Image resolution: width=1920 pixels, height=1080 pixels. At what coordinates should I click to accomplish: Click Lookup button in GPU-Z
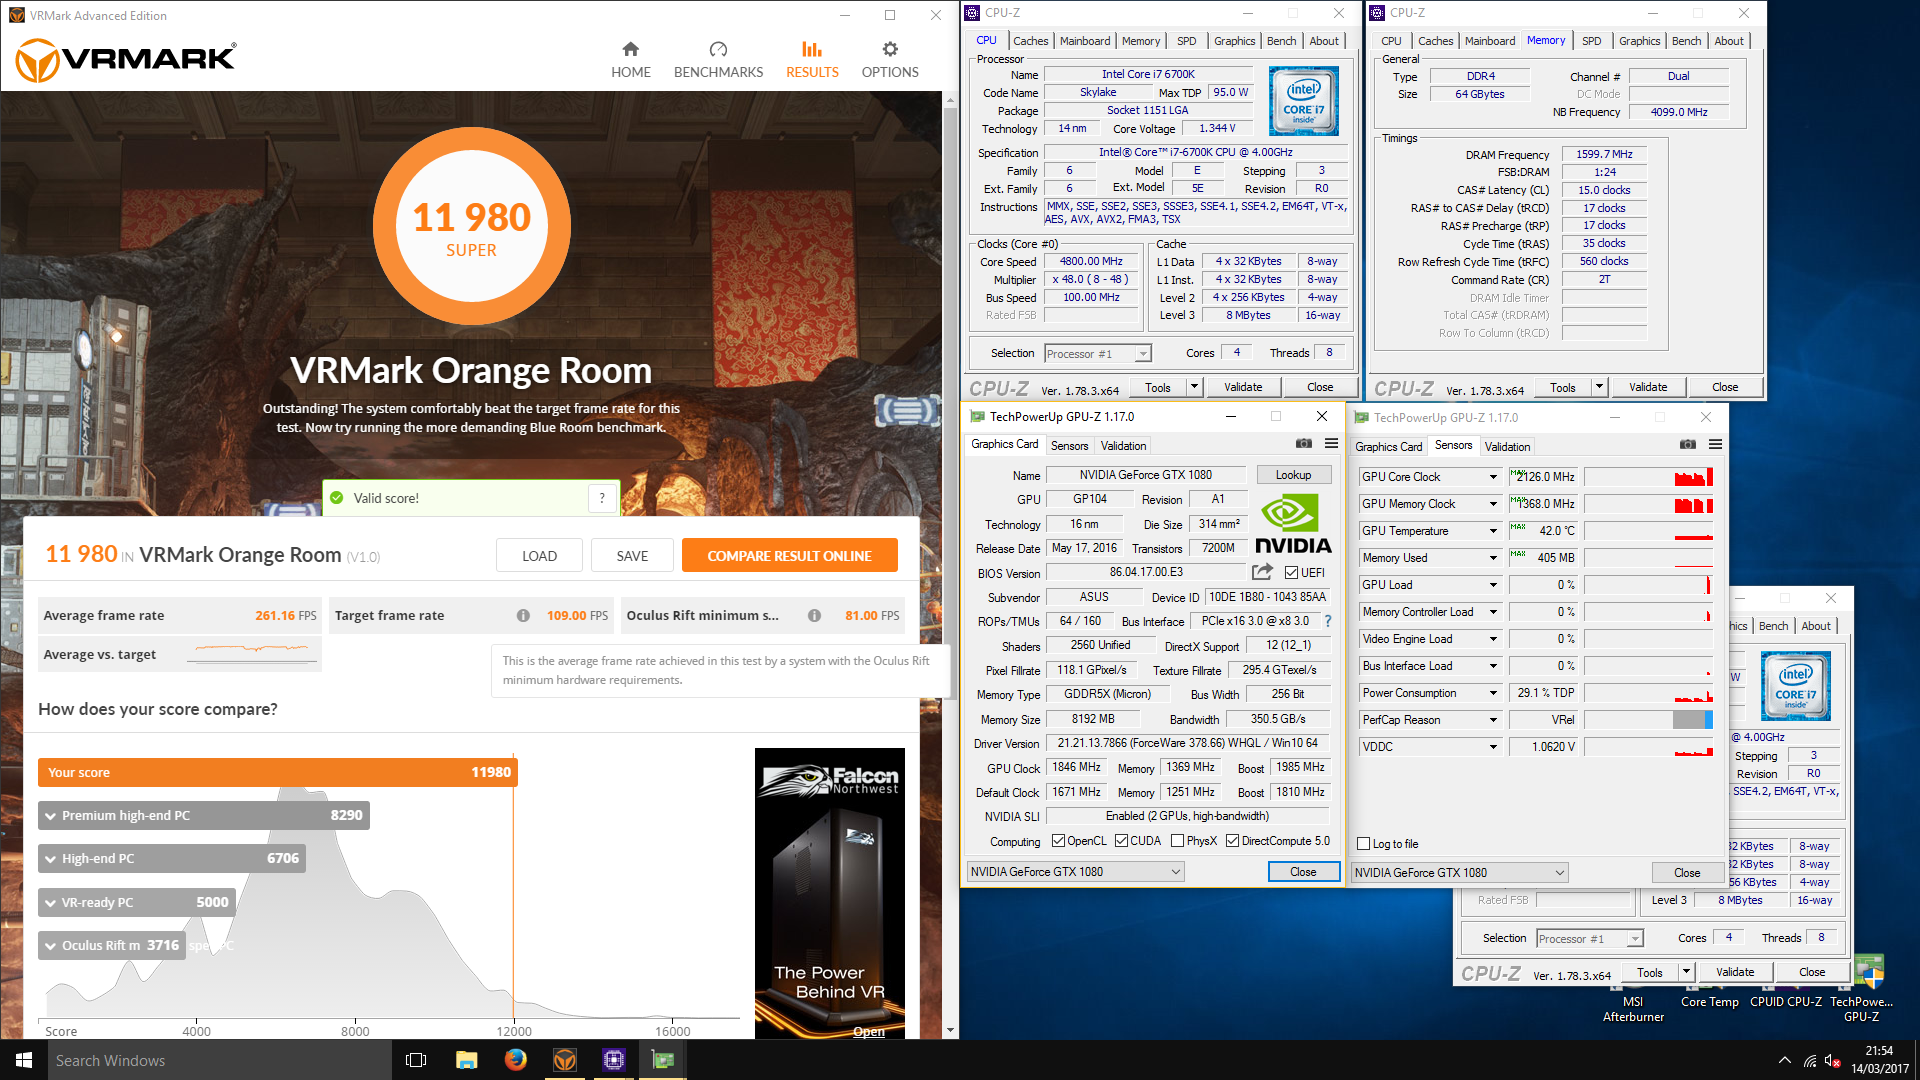point(1293,475)
